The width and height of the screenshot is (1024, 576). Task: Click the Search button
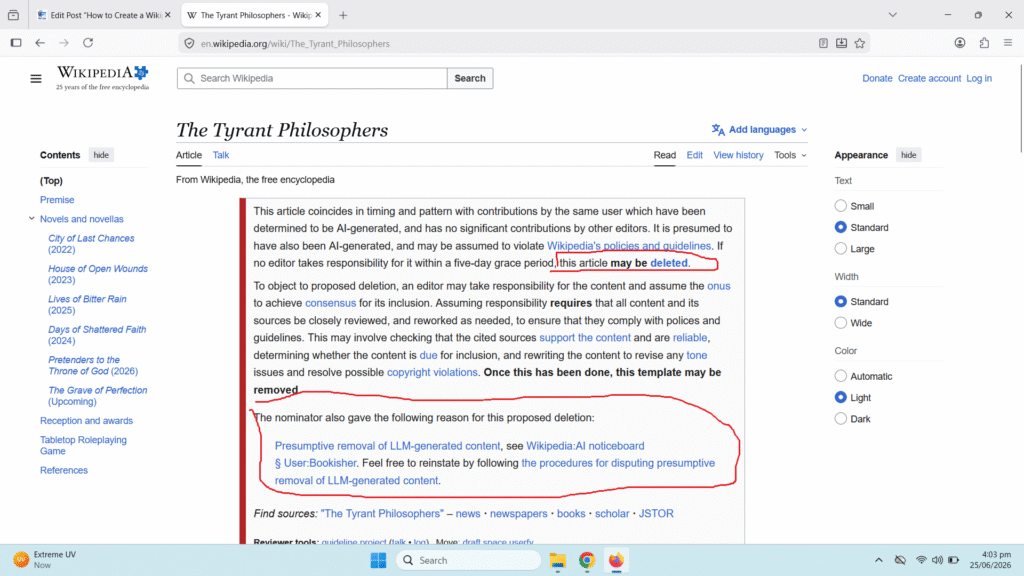click(470, 78)
